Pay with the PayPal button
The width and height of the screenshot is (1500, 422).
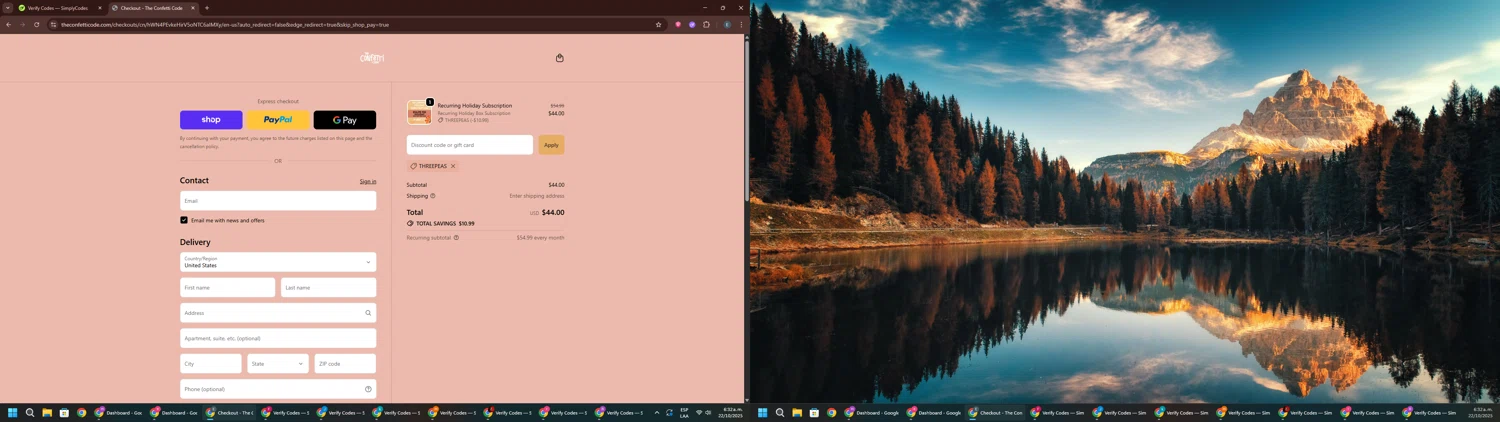(278, 120)
